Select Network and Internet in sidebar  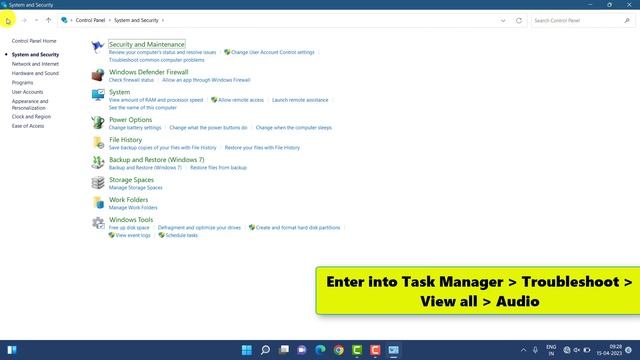click(x=35, y=64)
